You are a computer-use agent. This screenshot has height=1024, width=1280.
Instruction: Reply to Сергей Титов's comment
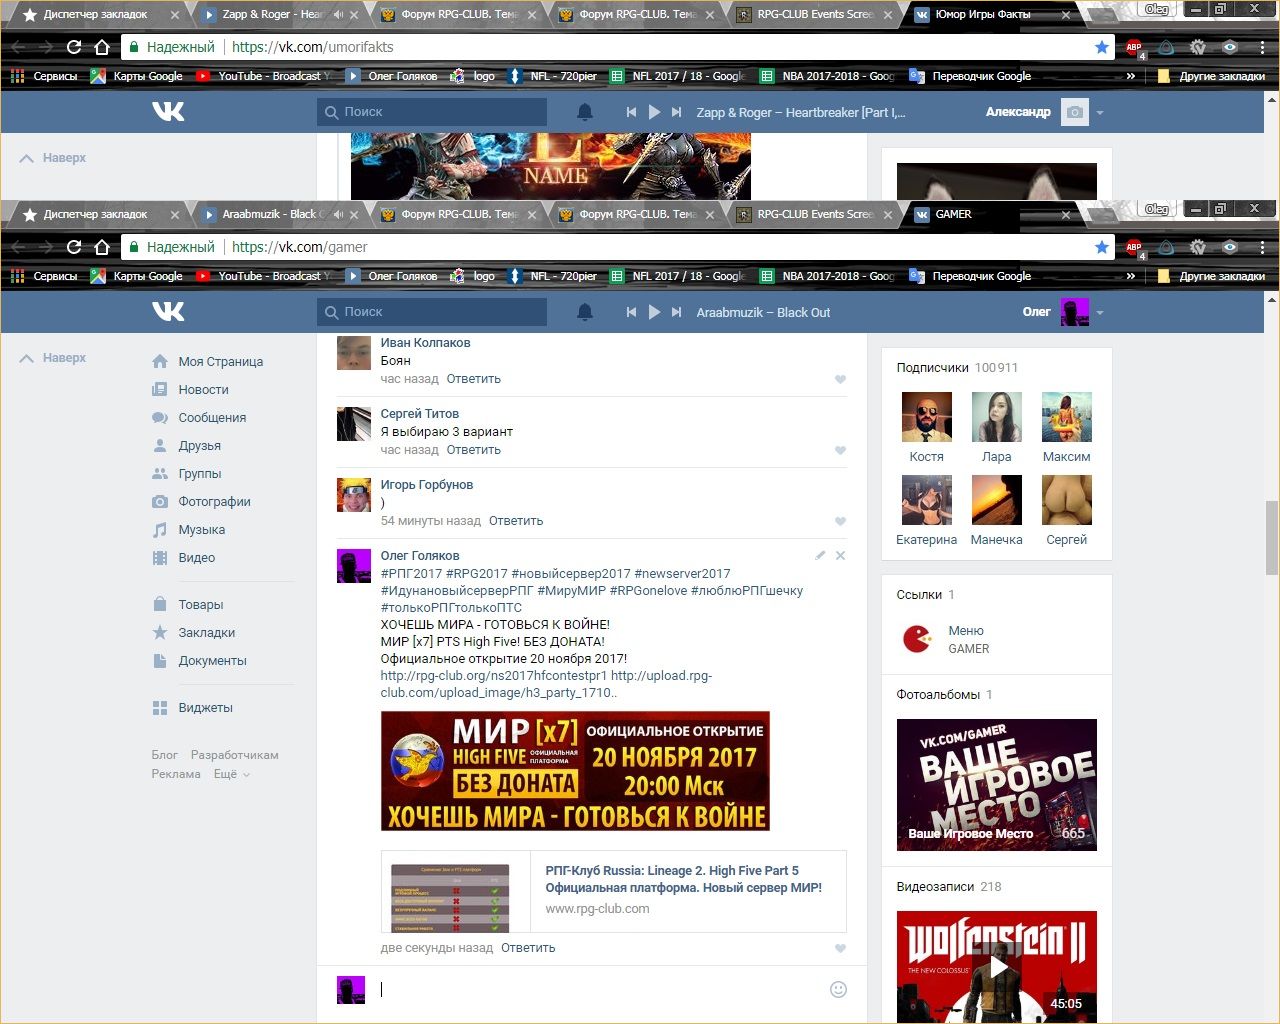coord(474,450)
